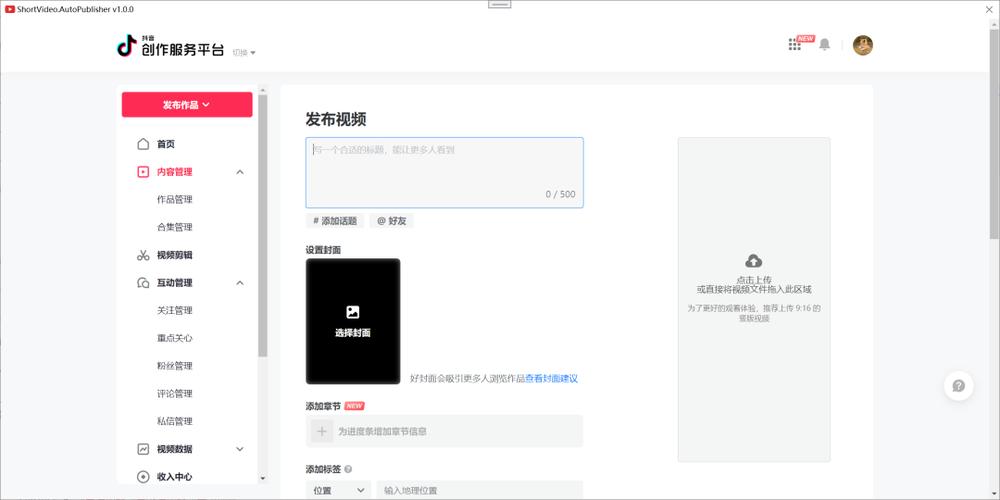Click the 0 / 500 character counter
1000x500 pixels.
(x=560, y=194)
